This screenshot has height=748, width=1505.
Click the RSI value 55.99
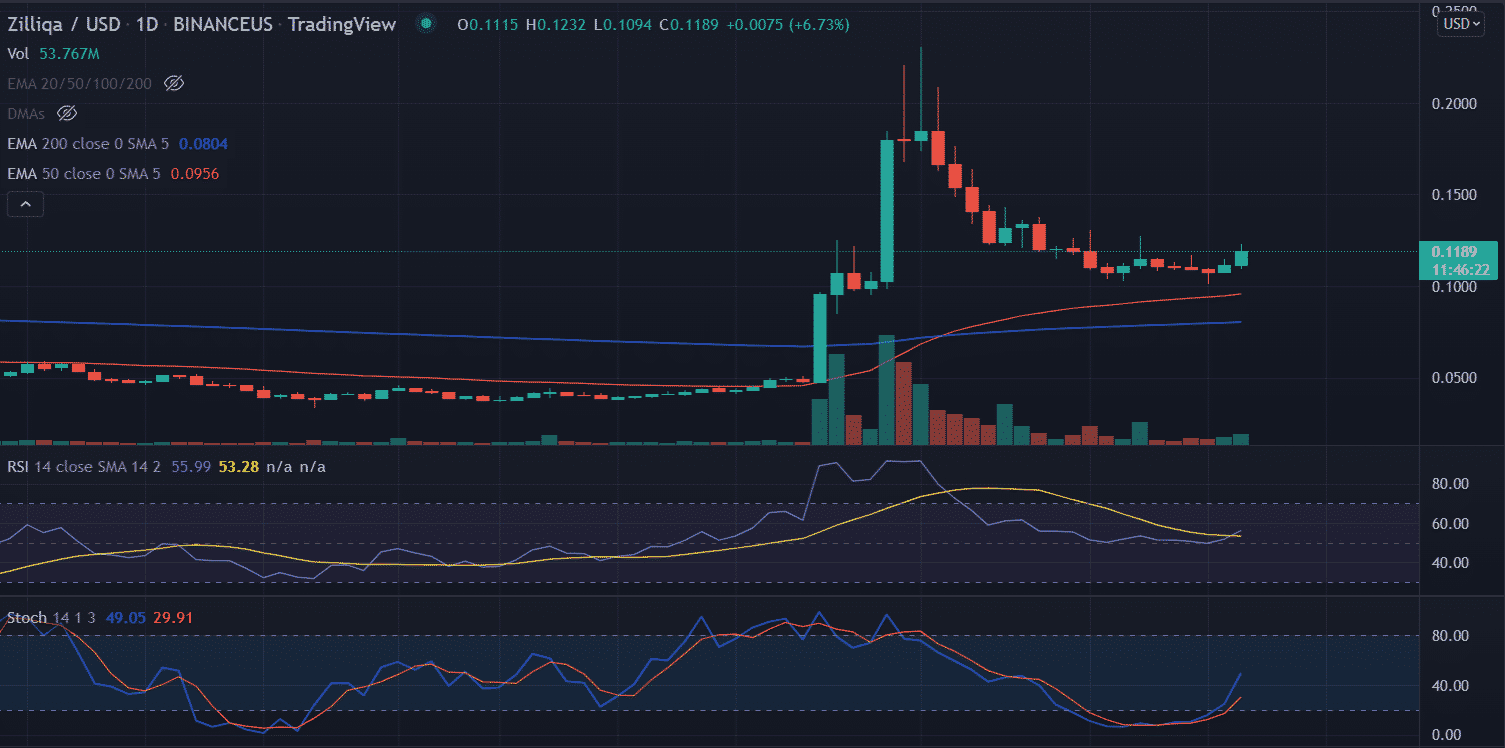(x=190, y=467)
